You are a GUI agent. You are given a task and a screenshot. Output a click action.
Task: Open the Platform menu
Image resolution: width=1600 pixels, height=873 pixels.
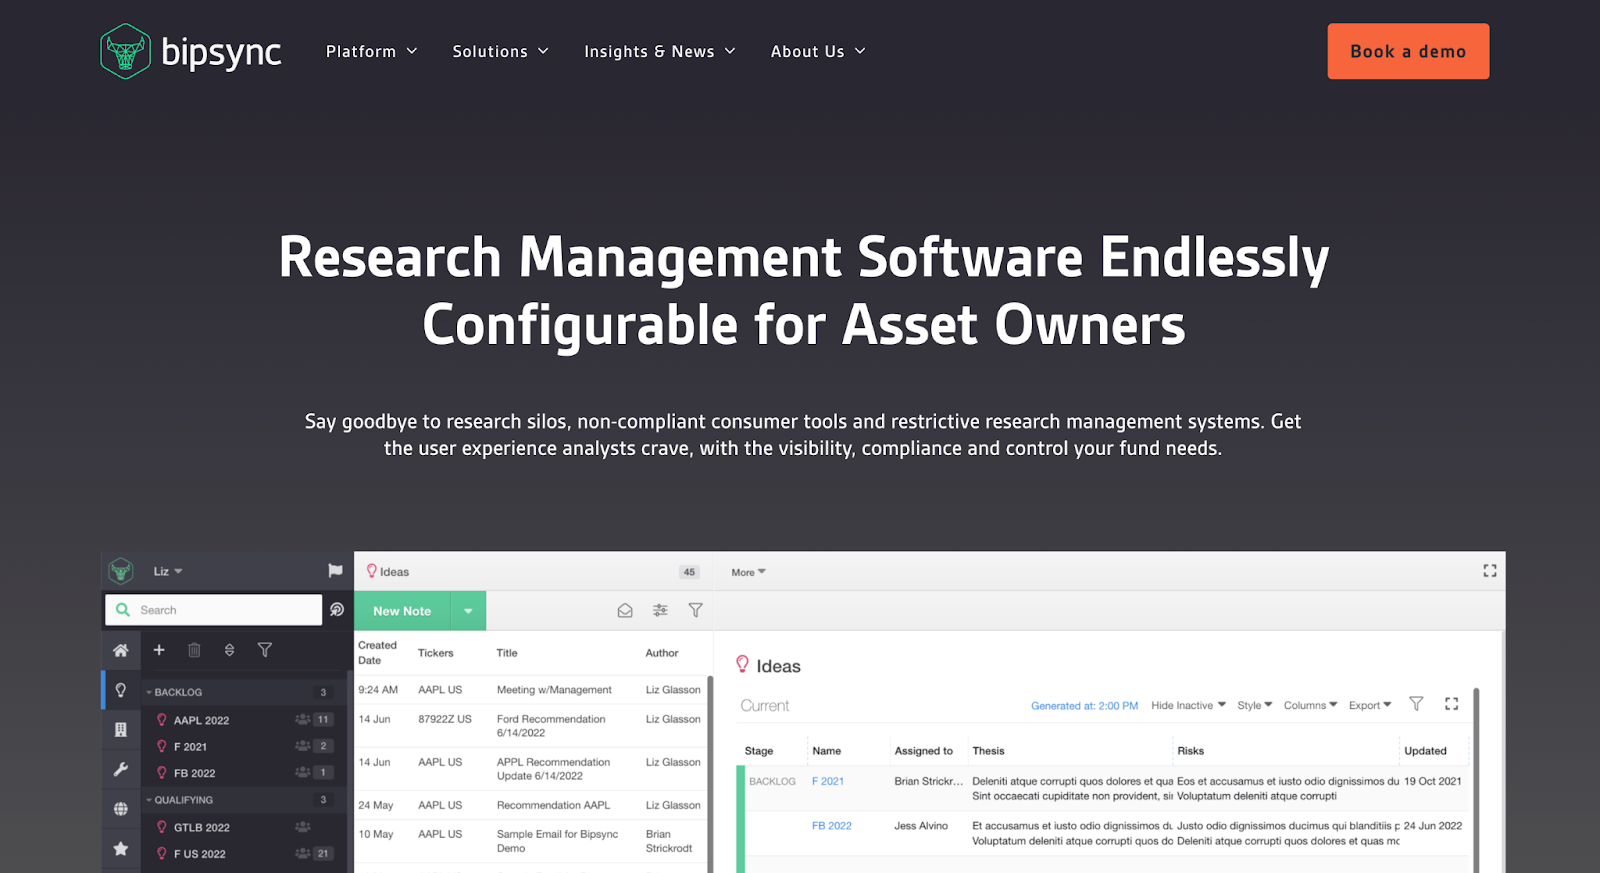pyautogui.click(x=371, y=51)
